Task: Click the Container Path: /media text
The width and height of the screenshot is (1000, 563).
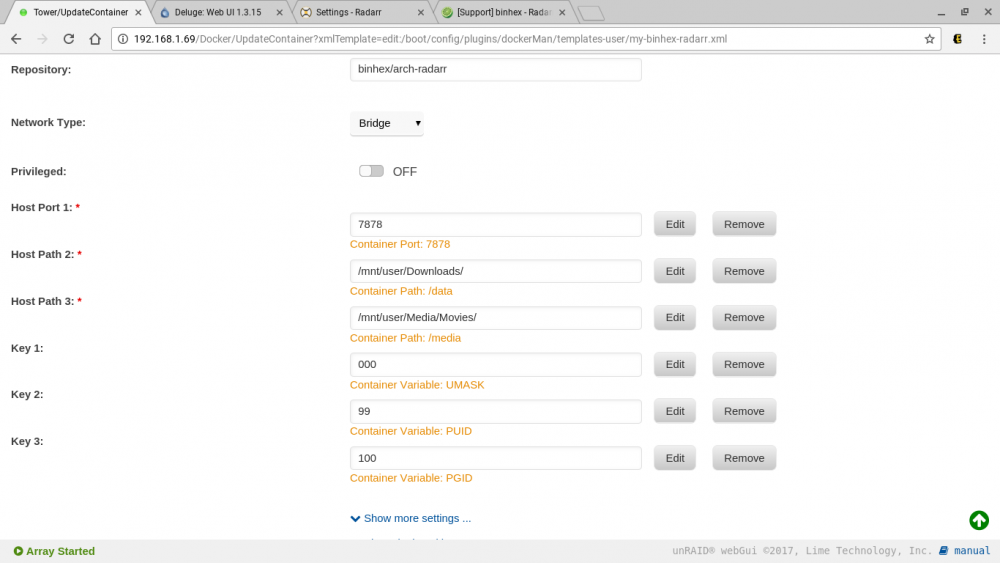Action: (x=406, y=338)
